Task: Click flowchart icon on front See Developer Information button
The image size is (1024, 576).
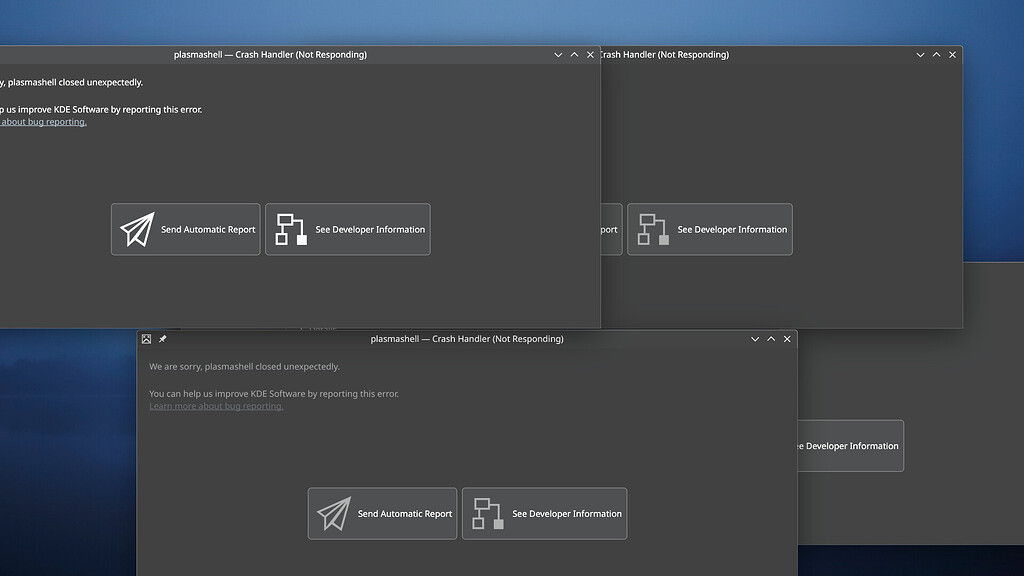Action: click(487, 513)
